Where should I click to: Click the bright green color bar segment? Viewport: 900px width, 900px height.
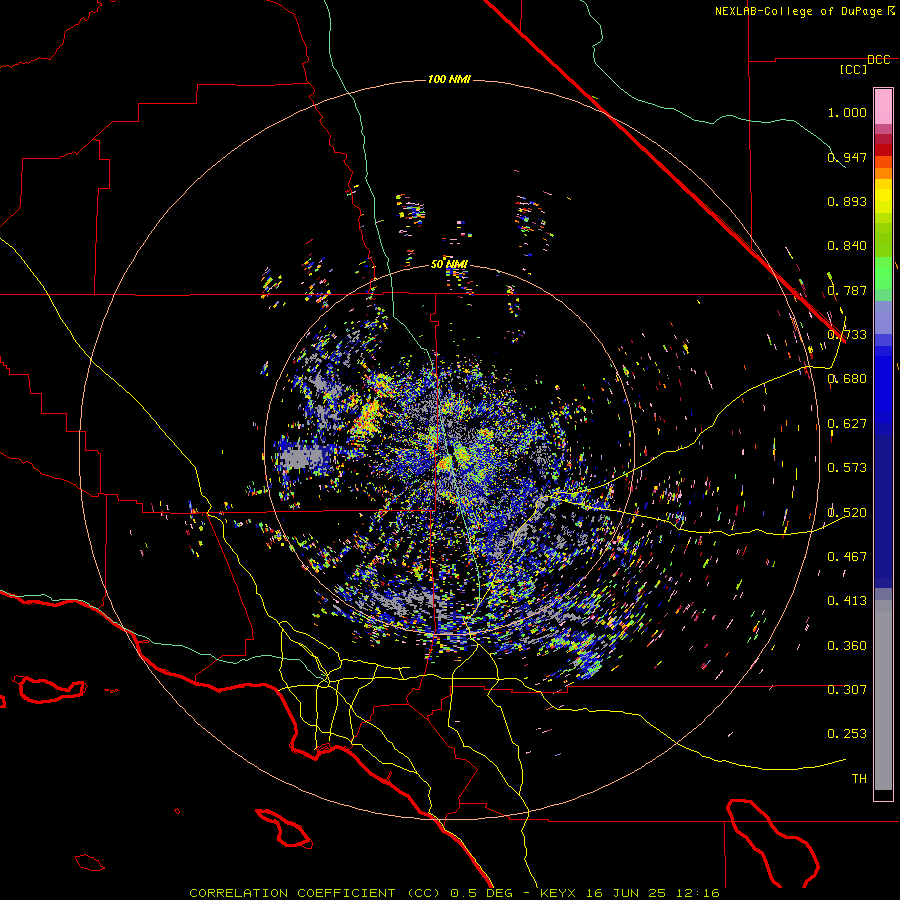click(883, 273)
